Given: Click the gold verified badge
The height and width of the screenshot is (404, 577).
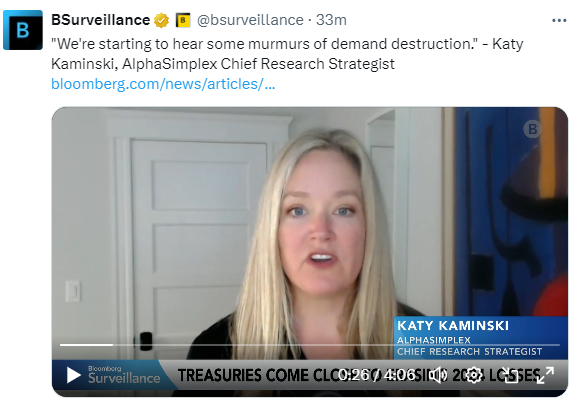Looking at the screenshot, I should [x=161, y=20].
